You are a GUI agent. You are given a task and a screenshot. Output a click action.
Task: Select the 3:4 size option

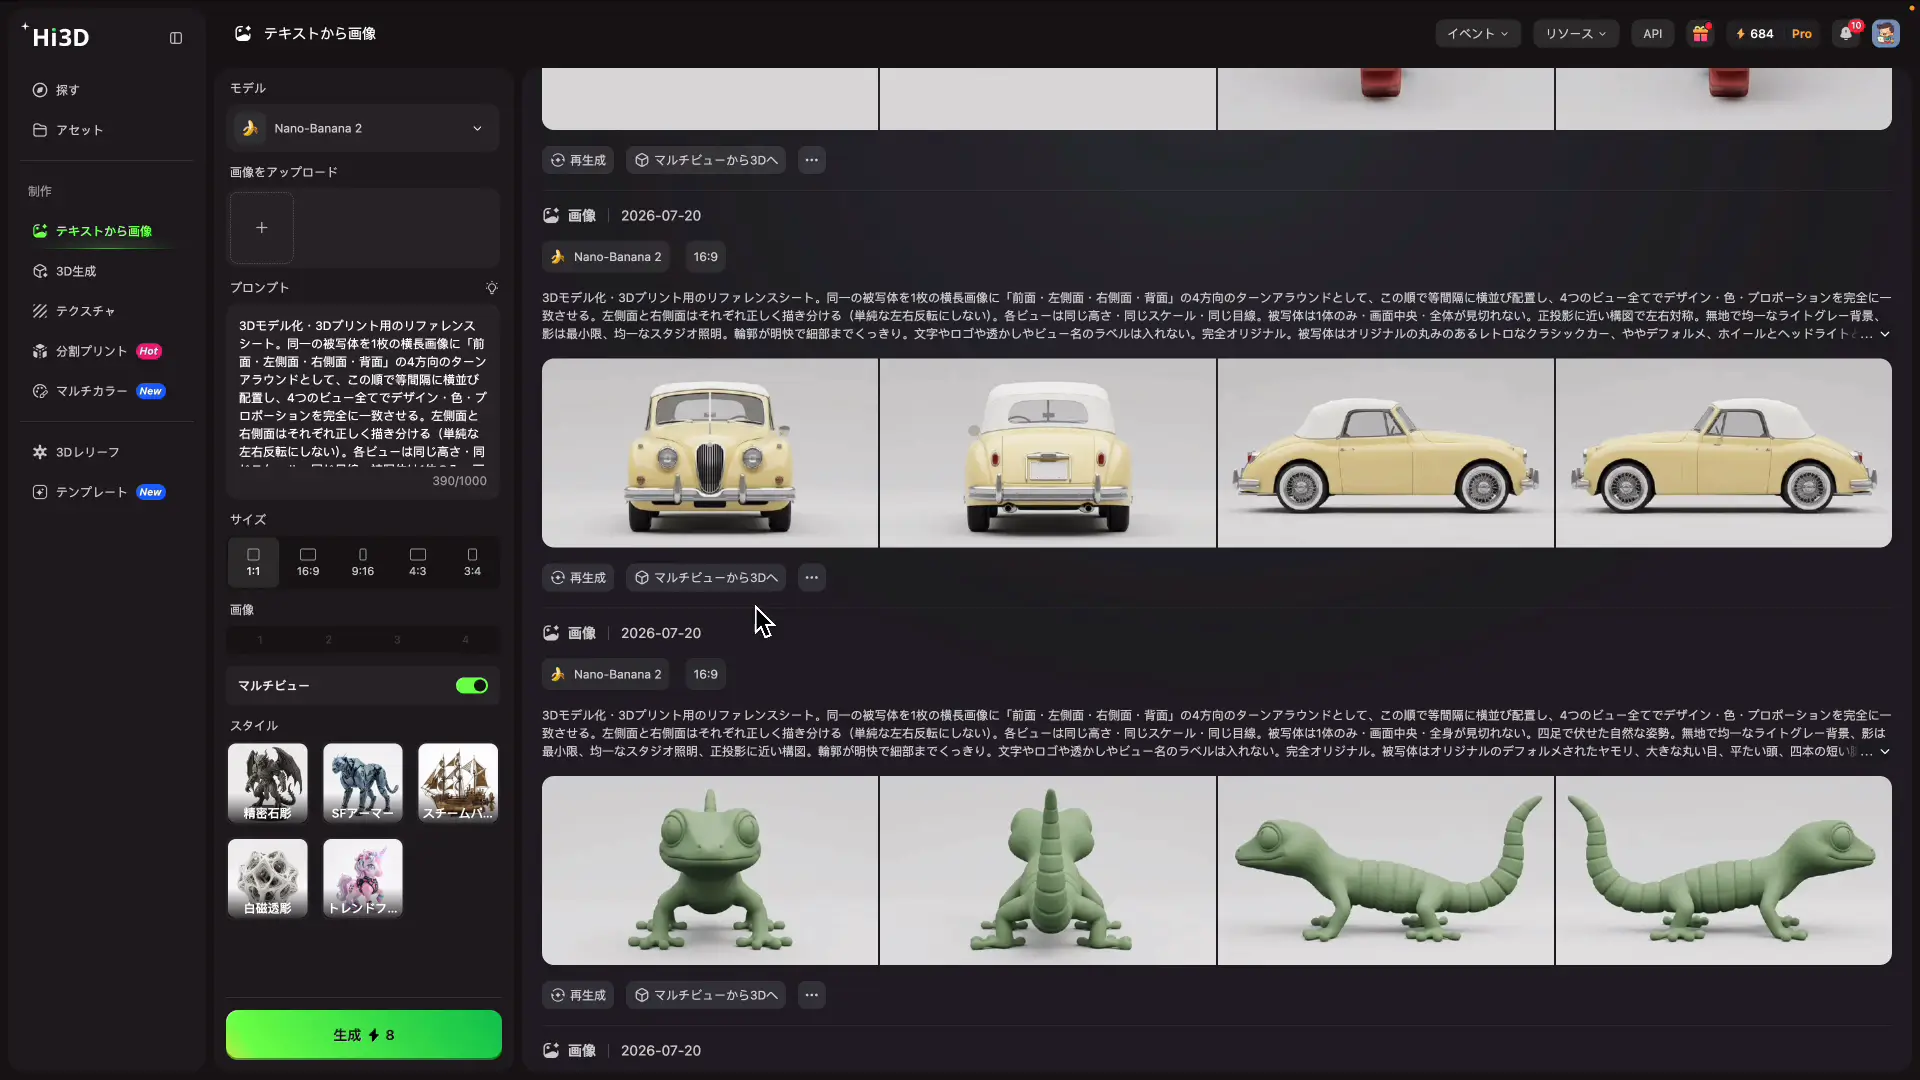(x=472, y=562)
